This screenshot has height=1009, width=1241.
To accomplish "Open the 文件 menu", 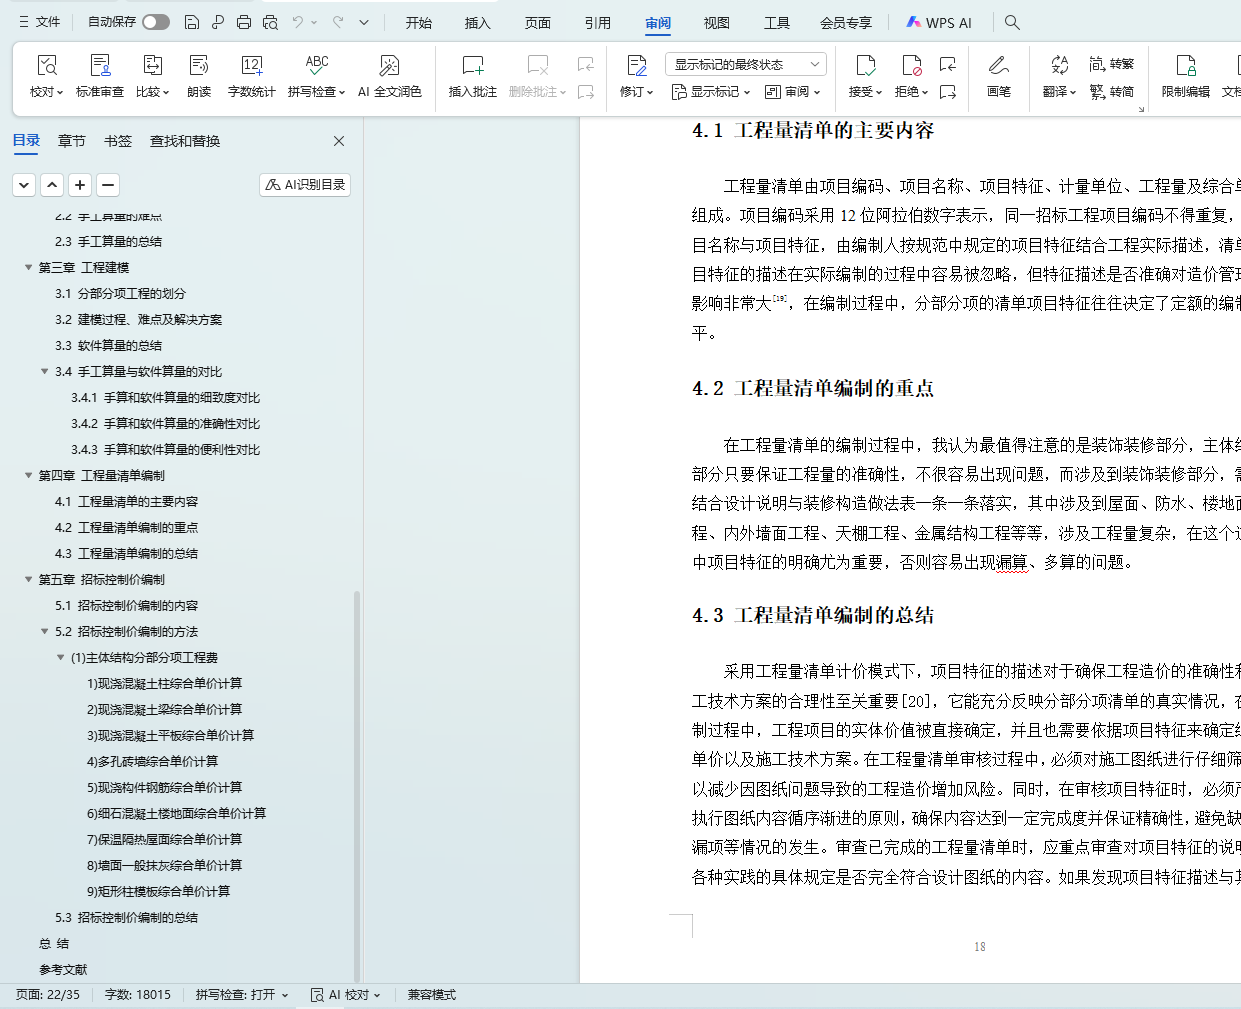I will 40,22.
